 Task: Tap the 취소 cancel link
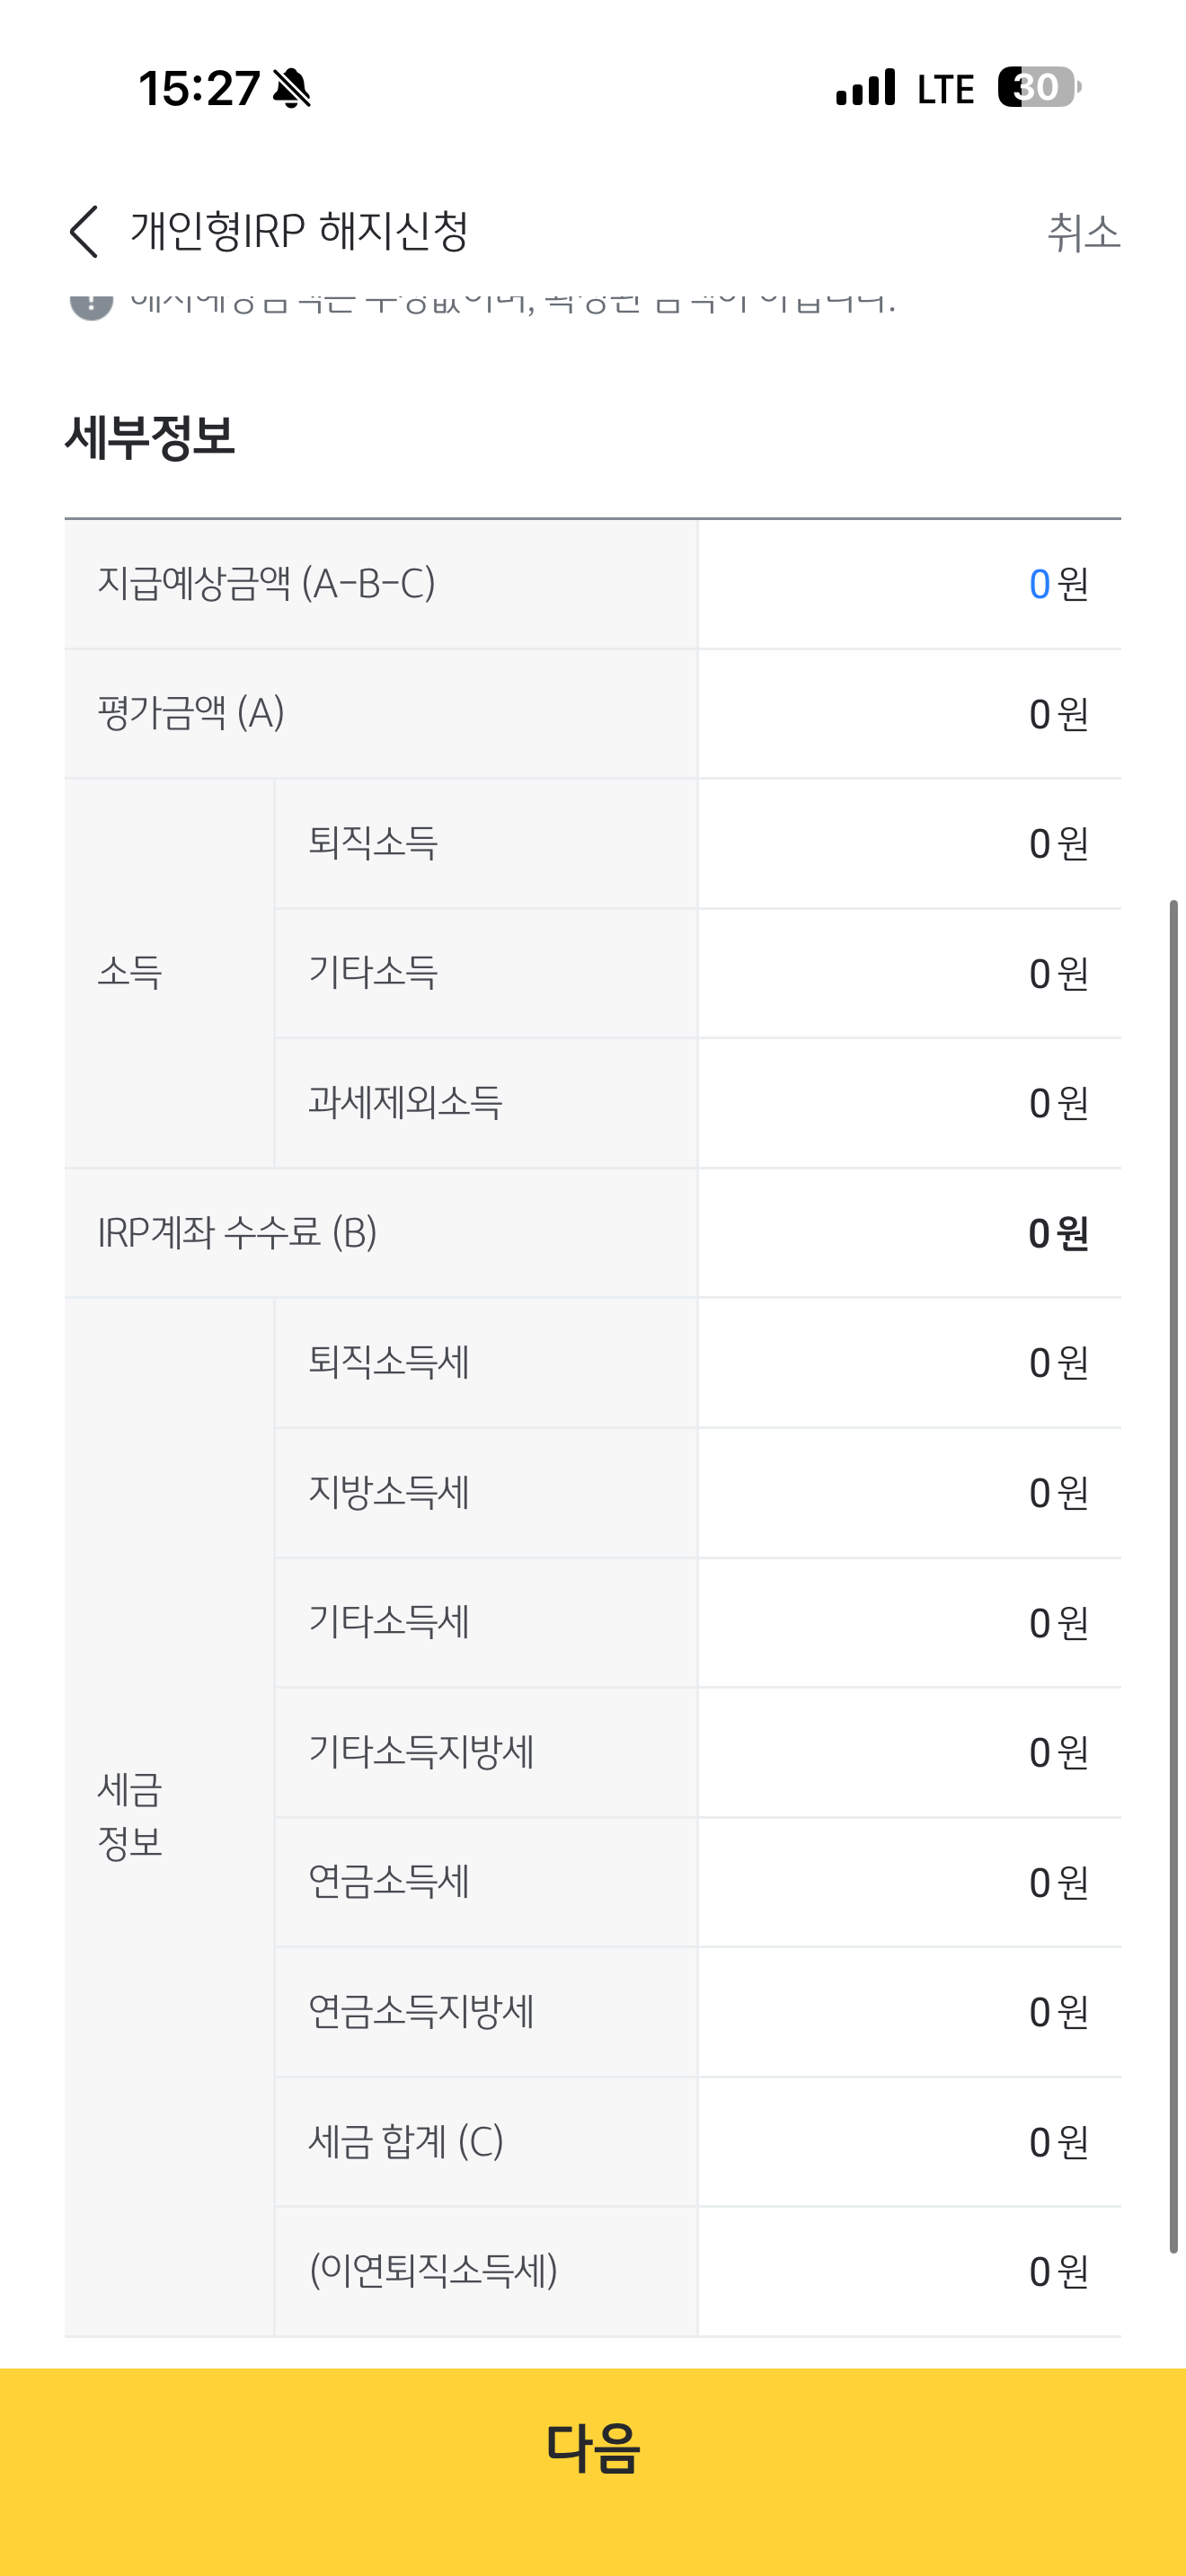(x=1083, y=233)
